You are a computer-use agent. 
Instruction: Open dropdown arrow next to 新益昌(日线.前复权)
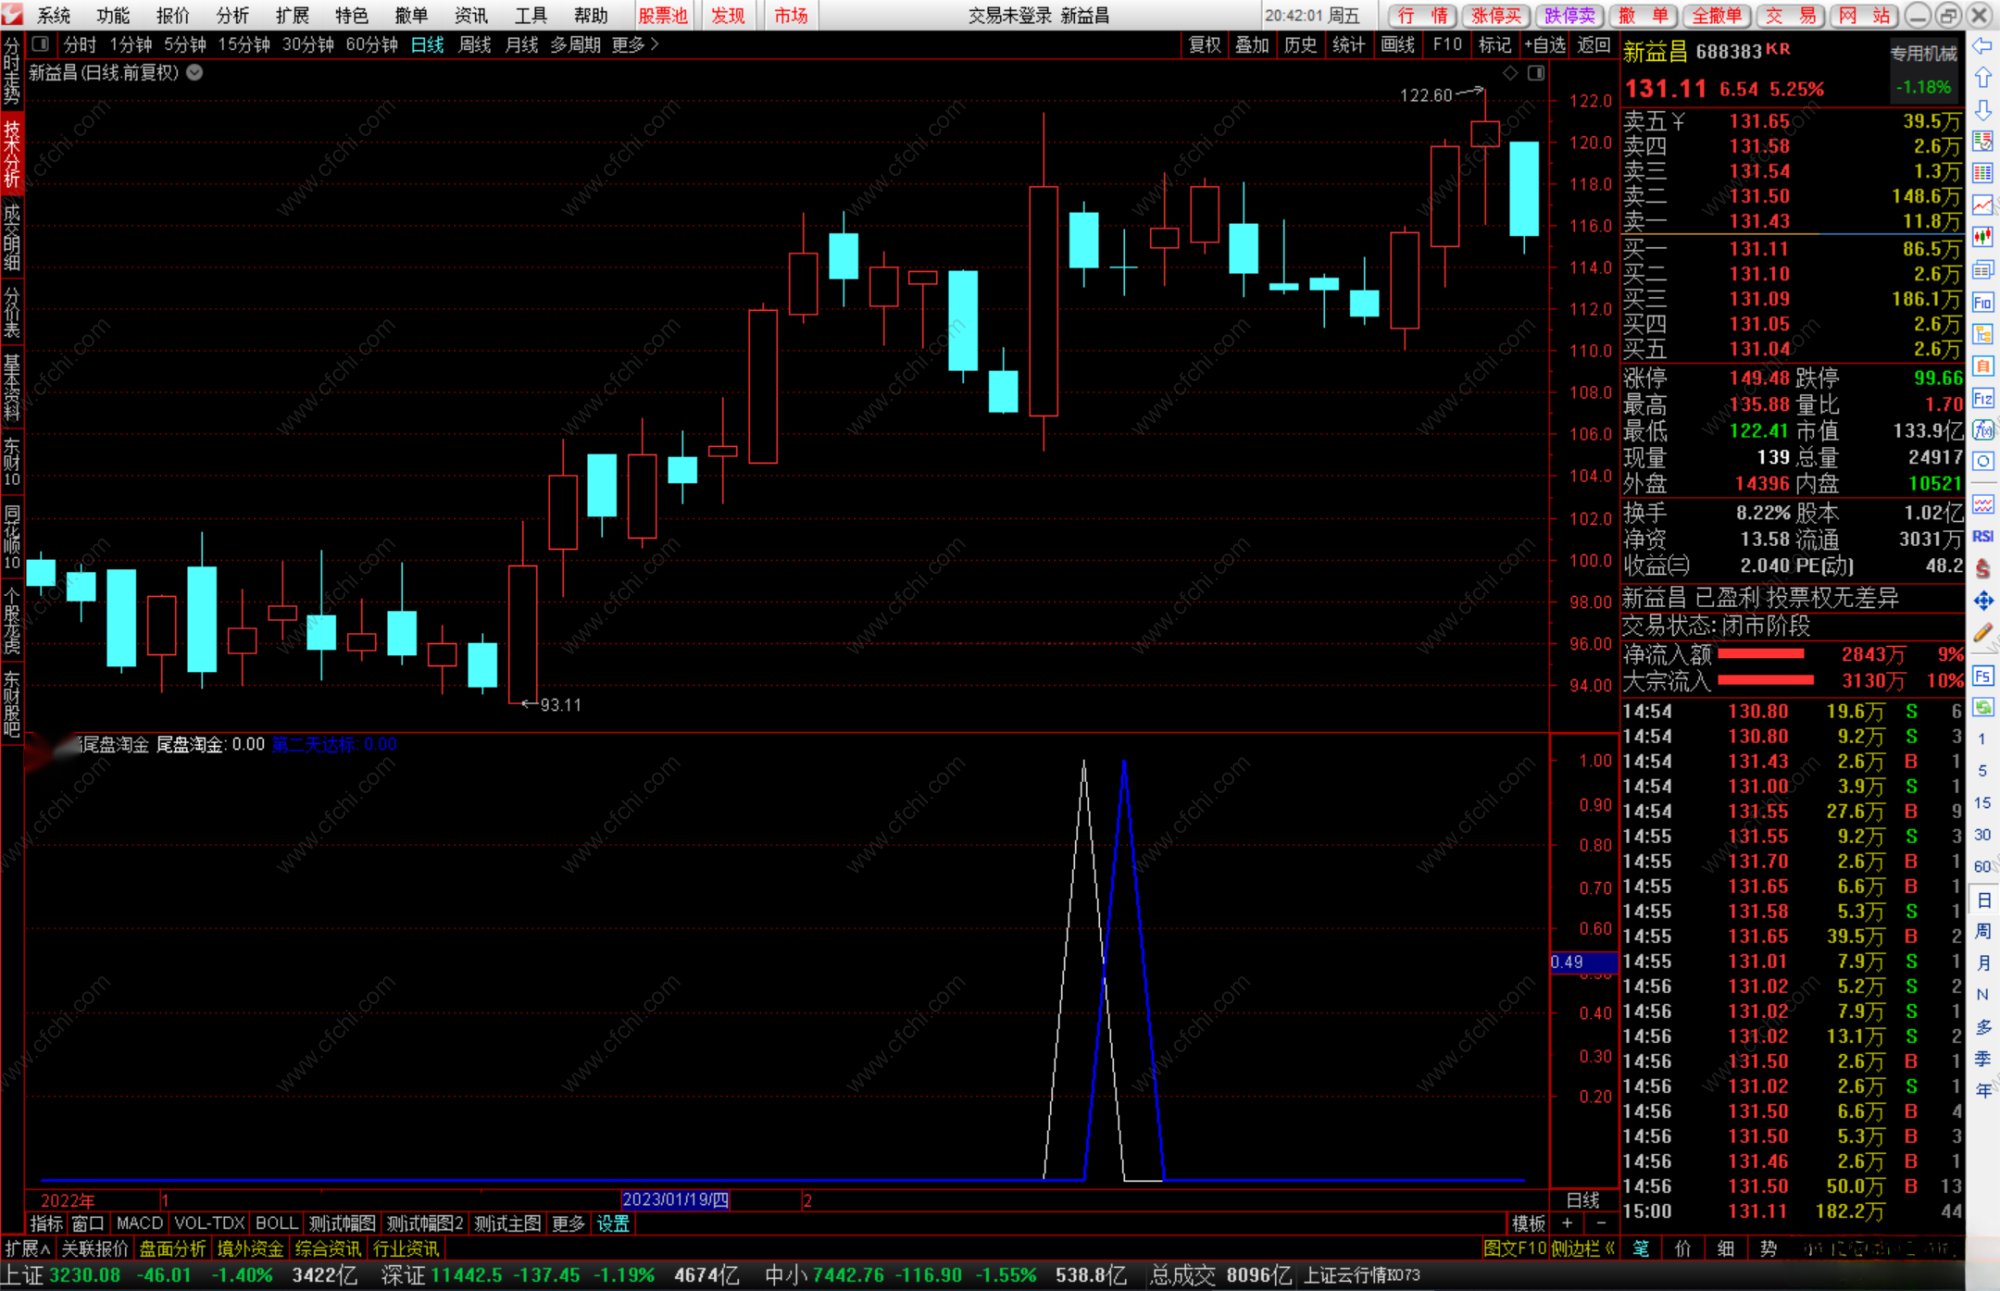pyautogui.click(x=195, y=72)
